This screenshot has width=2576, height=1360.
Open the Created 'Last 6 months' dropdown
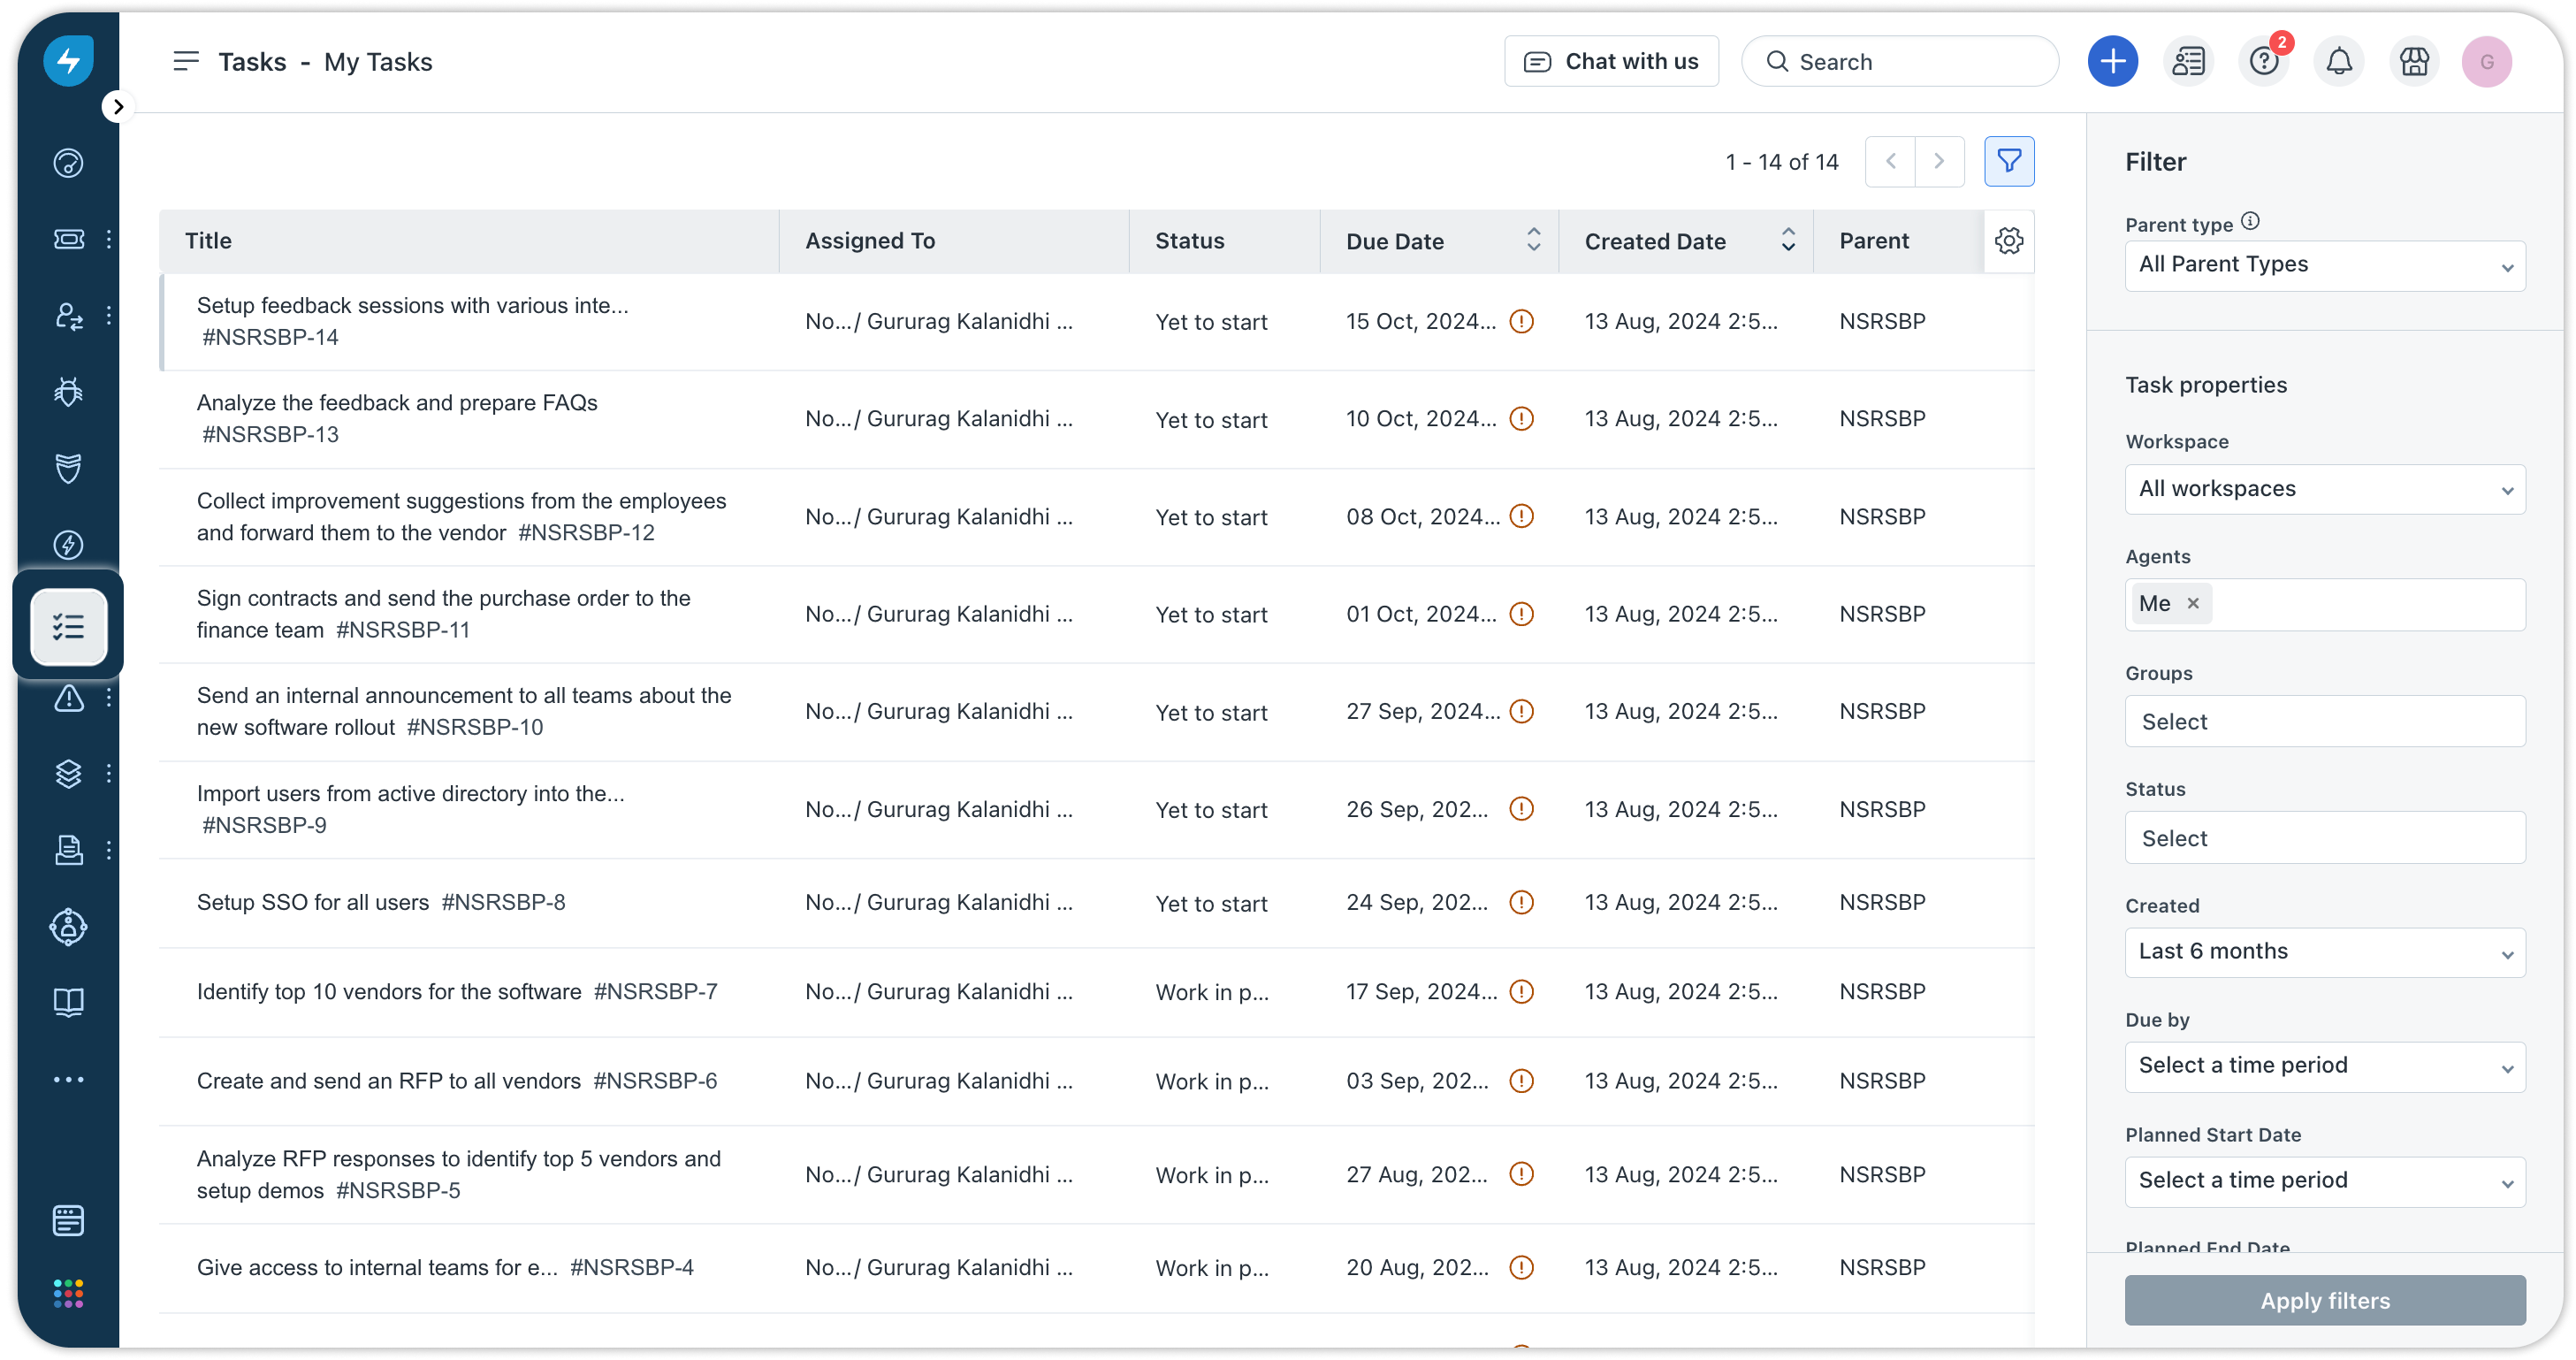coord(2324,952)
